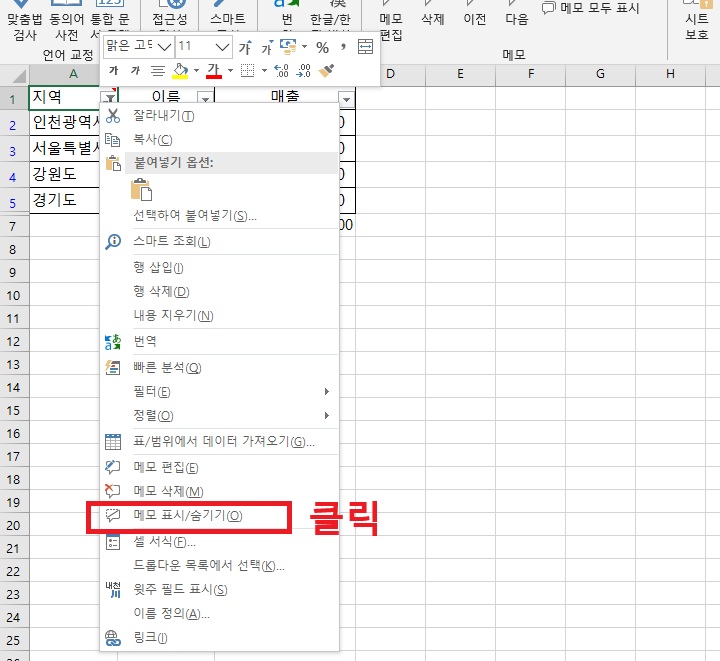Select cell 강원도 in column A
720x661 pixels.
(x=65, y=174)
